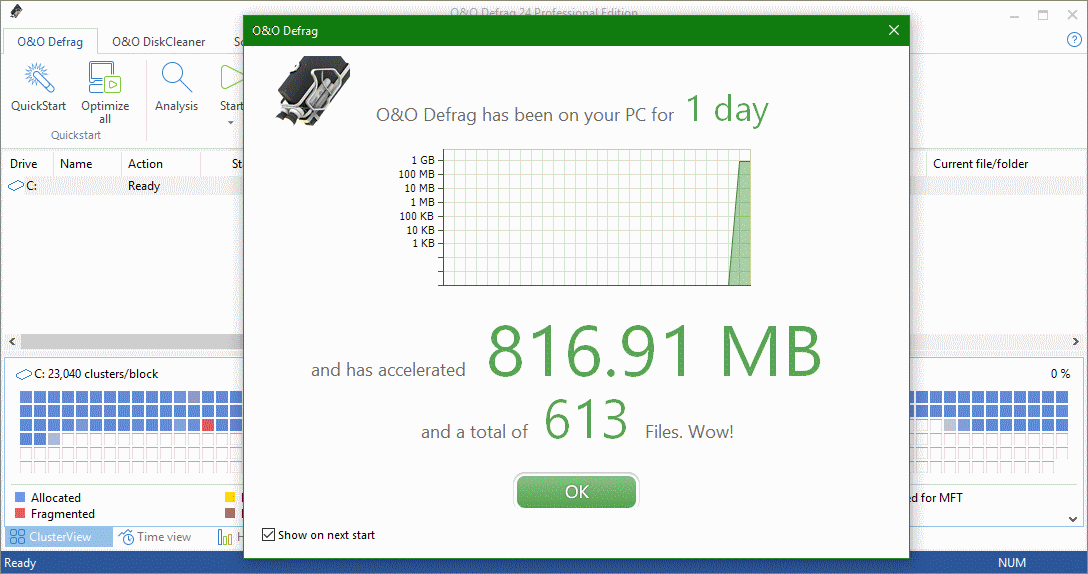This screenshot has height=574, width=1088.
Task: Click the Start play icon
Action: [231, 78]
